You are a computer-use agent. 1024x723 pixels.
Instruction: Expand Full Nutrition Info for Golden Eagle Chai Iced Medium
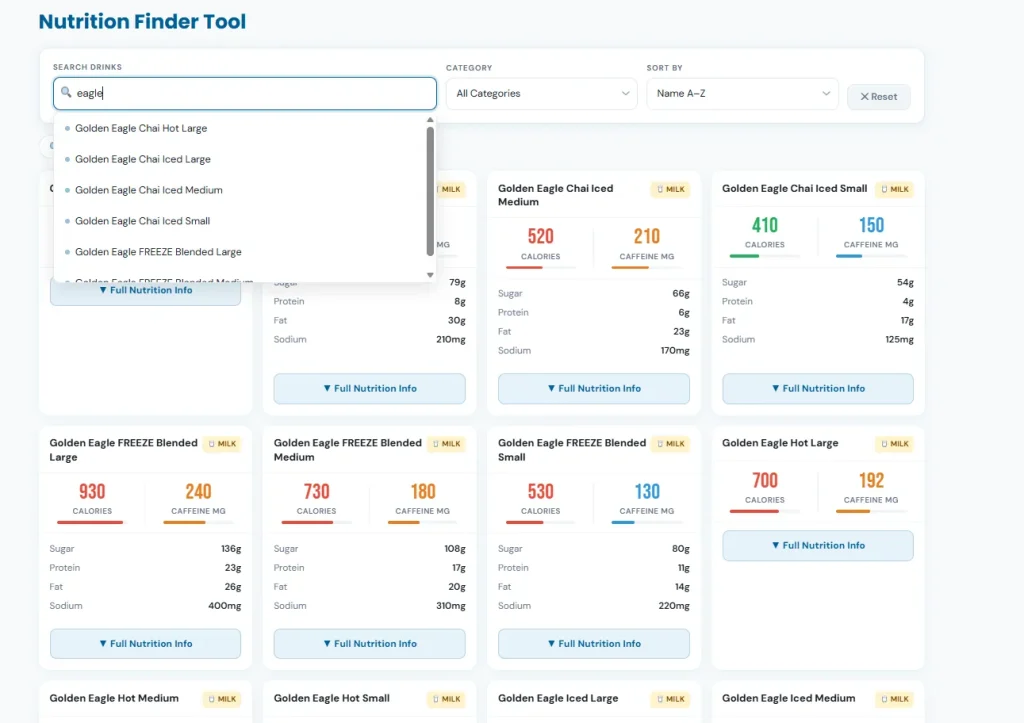pyautogui.click(x=593, y=389)
